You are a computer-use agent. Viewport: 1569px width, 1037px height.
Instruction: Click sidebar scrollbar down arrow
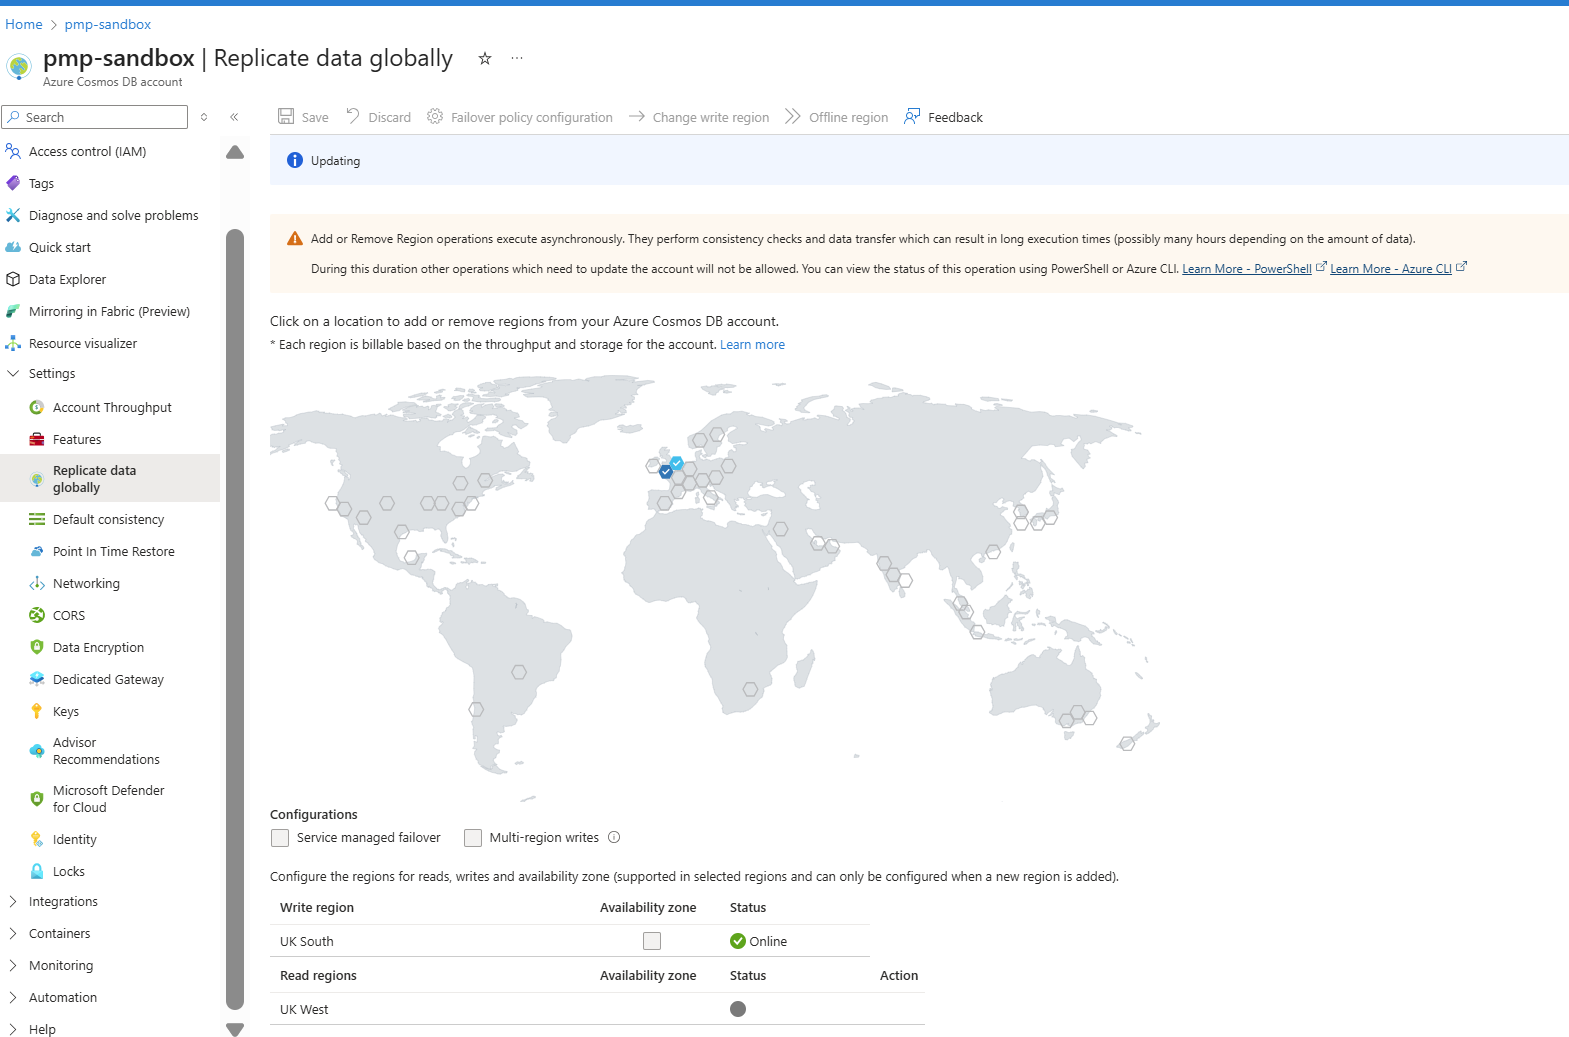point(235,1029)
